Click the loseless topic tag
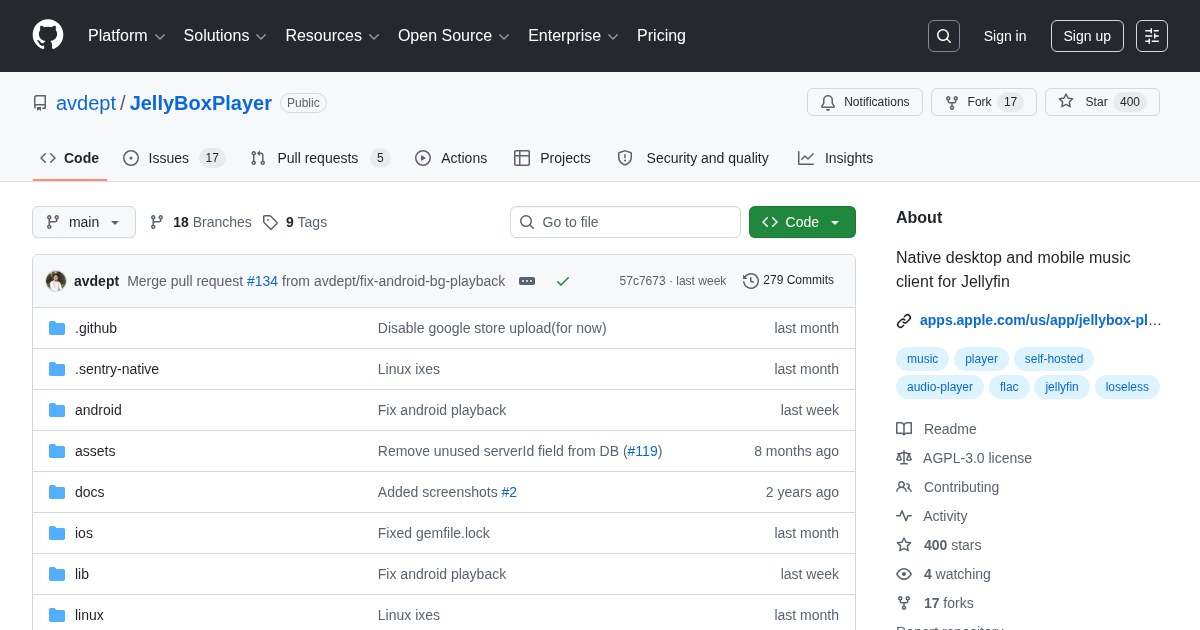This screenshot has width=1200, height=630. point(1127,387)
